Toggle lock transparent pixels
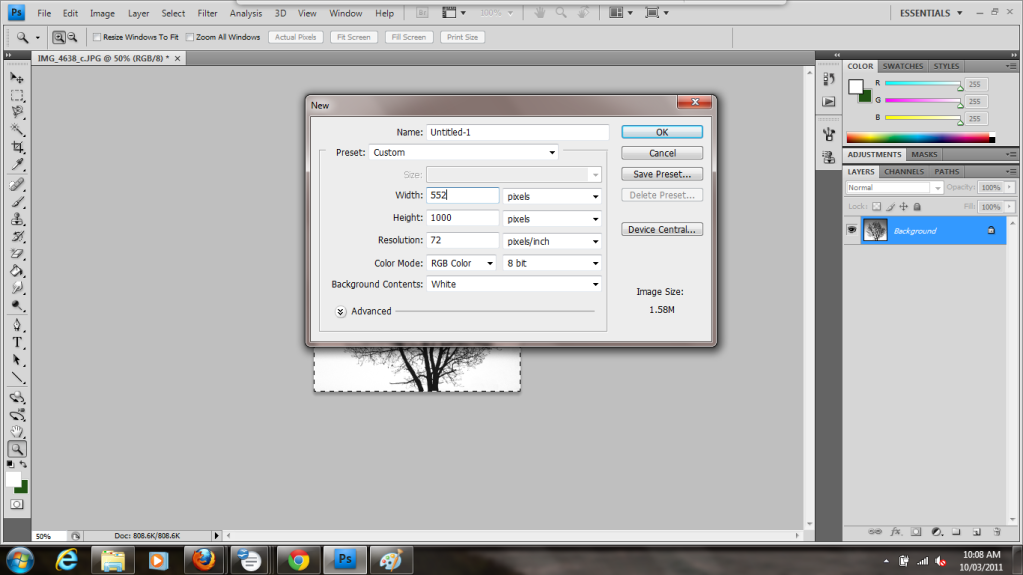This screenshot has width=1023, height=575. [876, 207]
